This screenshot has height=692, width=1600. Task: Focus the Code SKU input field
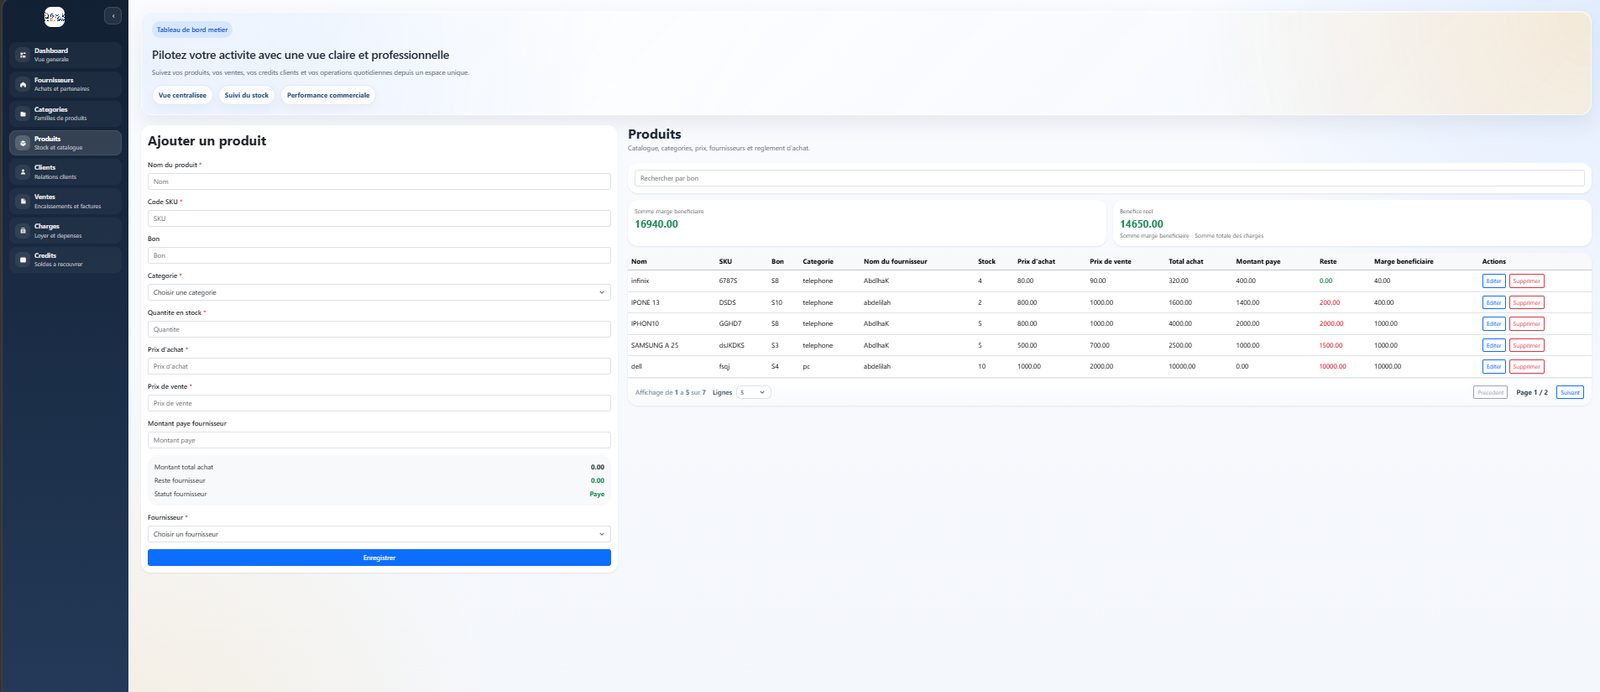click(x=379, y=219)
